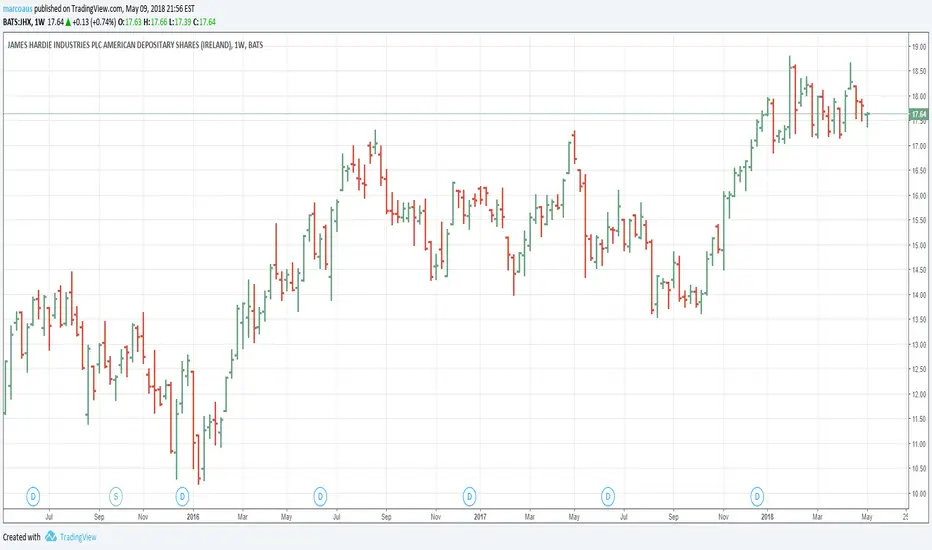This screenshot has height=550, width=932.
Task: Open the marcoaus author profile link
Action: [x=17, y=9]
